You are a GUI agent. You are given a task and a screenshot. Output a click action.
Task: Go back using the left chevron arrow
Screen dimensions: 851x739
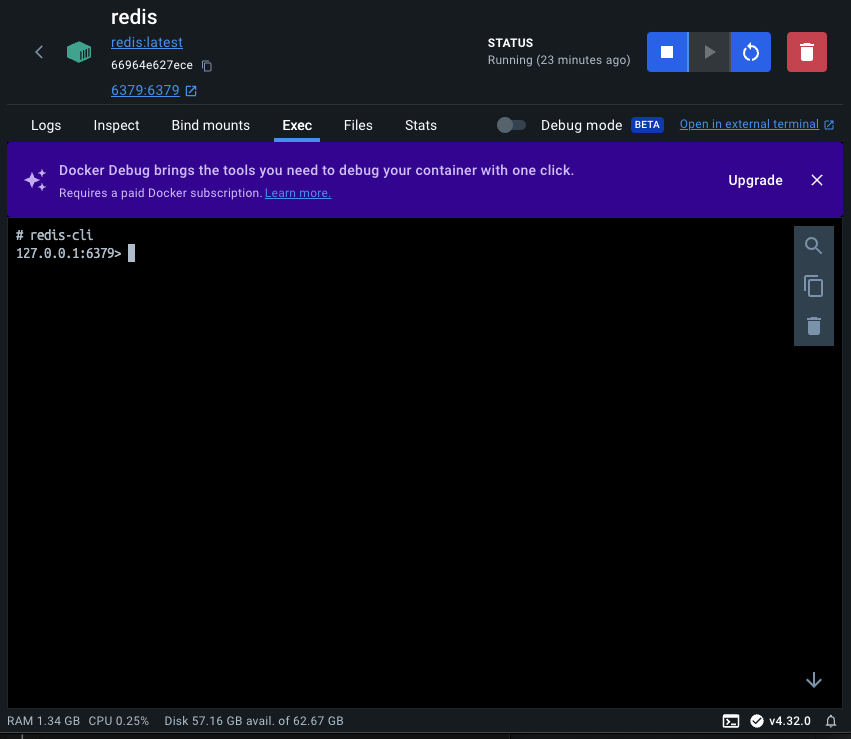[x=39, y=52]
